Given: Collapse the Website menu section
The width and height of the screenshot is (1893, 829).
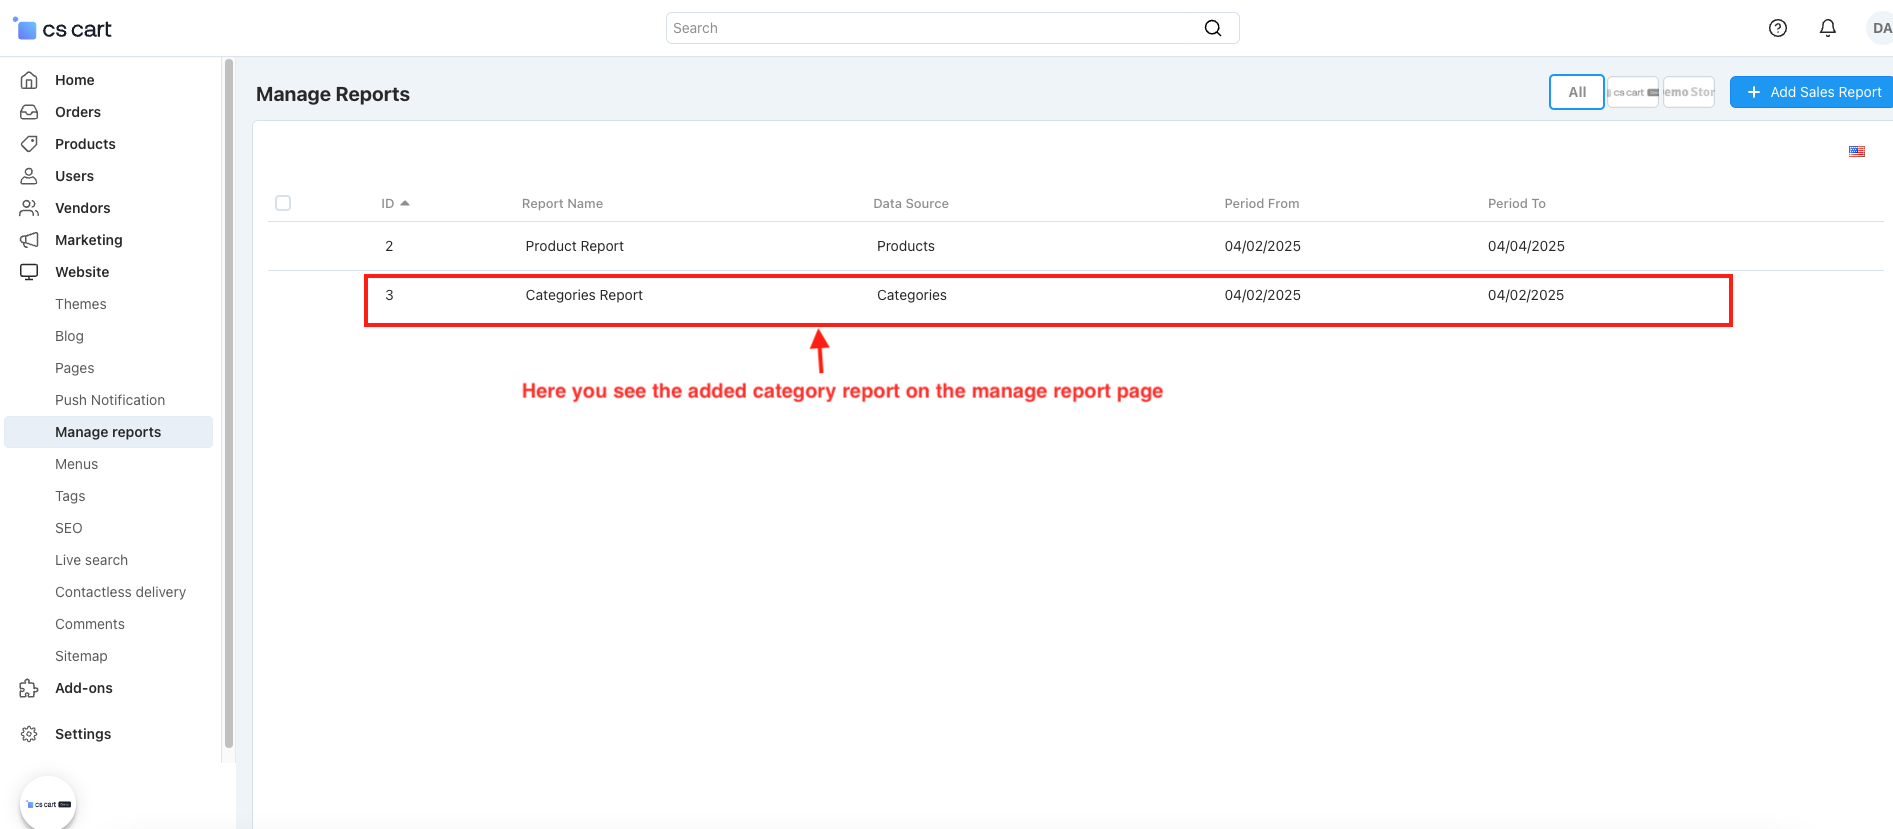Looking at the screenshot, I should tap(82, 272).
